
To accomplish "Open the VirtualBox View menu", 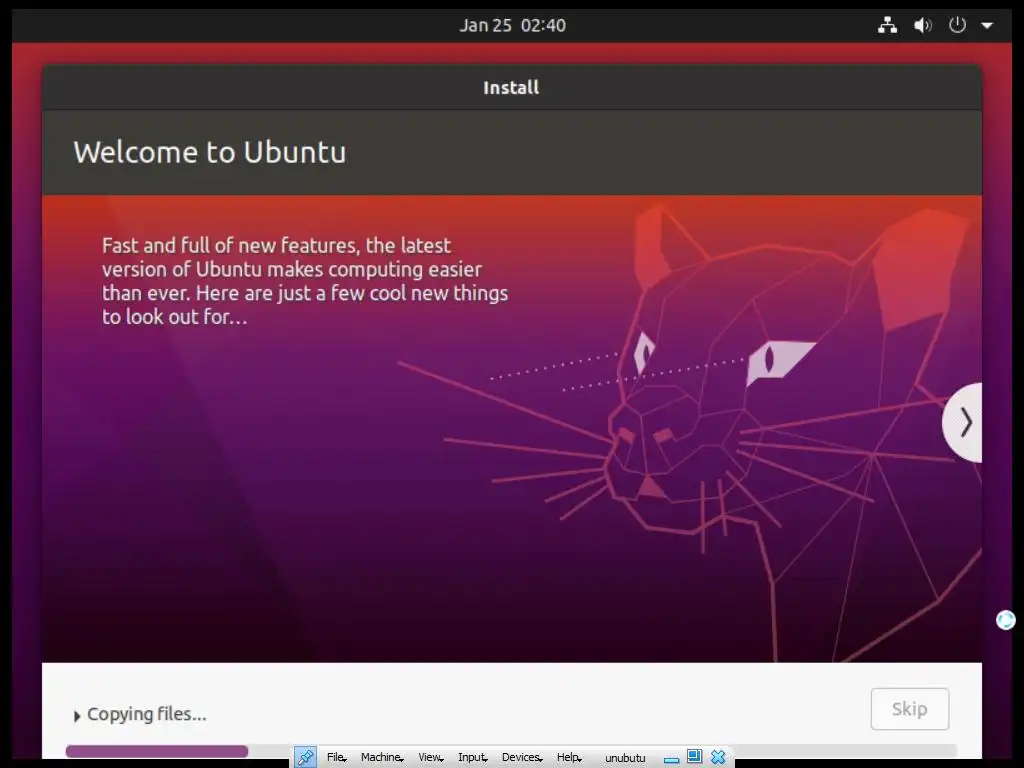I will pos(430,757).
